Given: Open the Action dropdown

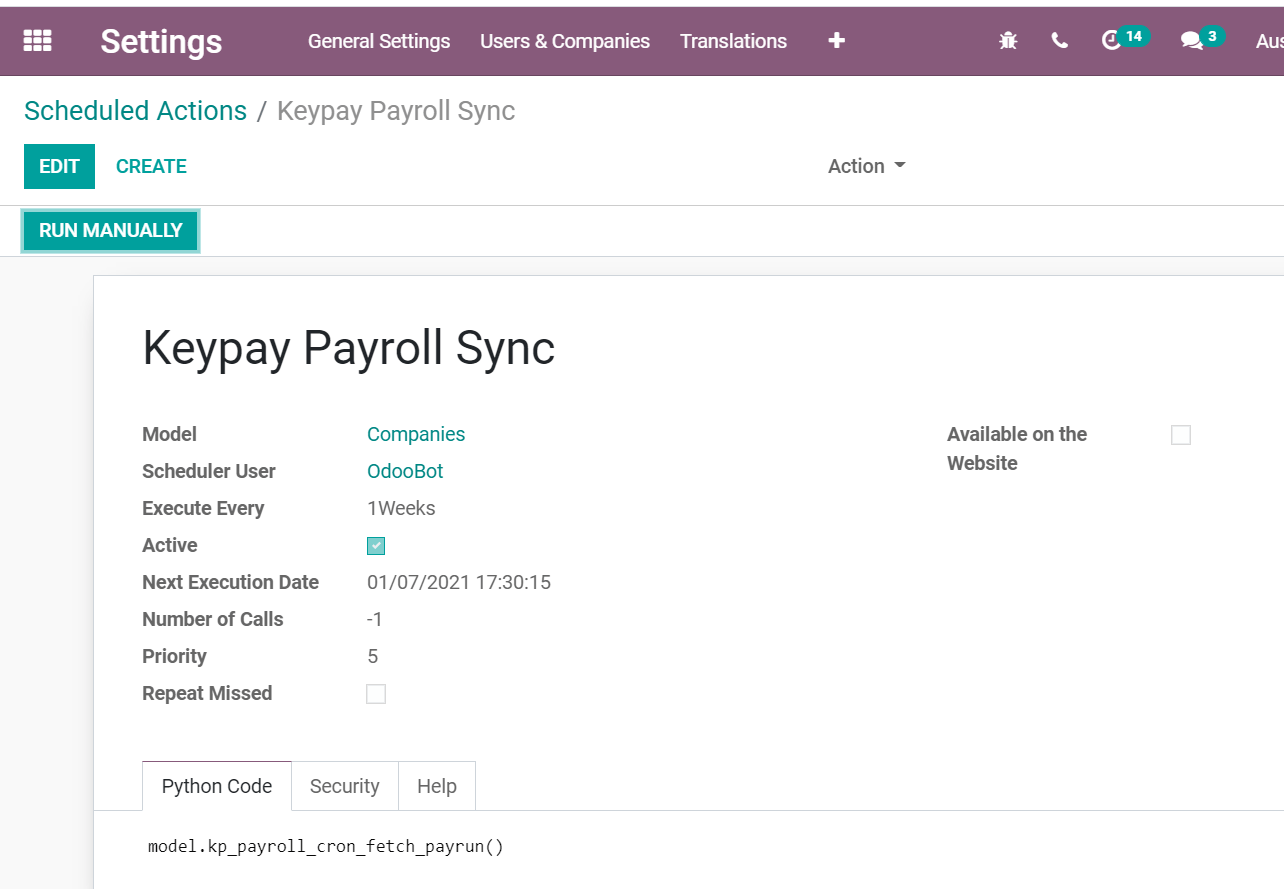Looking at the screenshot, I should pyautogui.click(x=866, y=166).
